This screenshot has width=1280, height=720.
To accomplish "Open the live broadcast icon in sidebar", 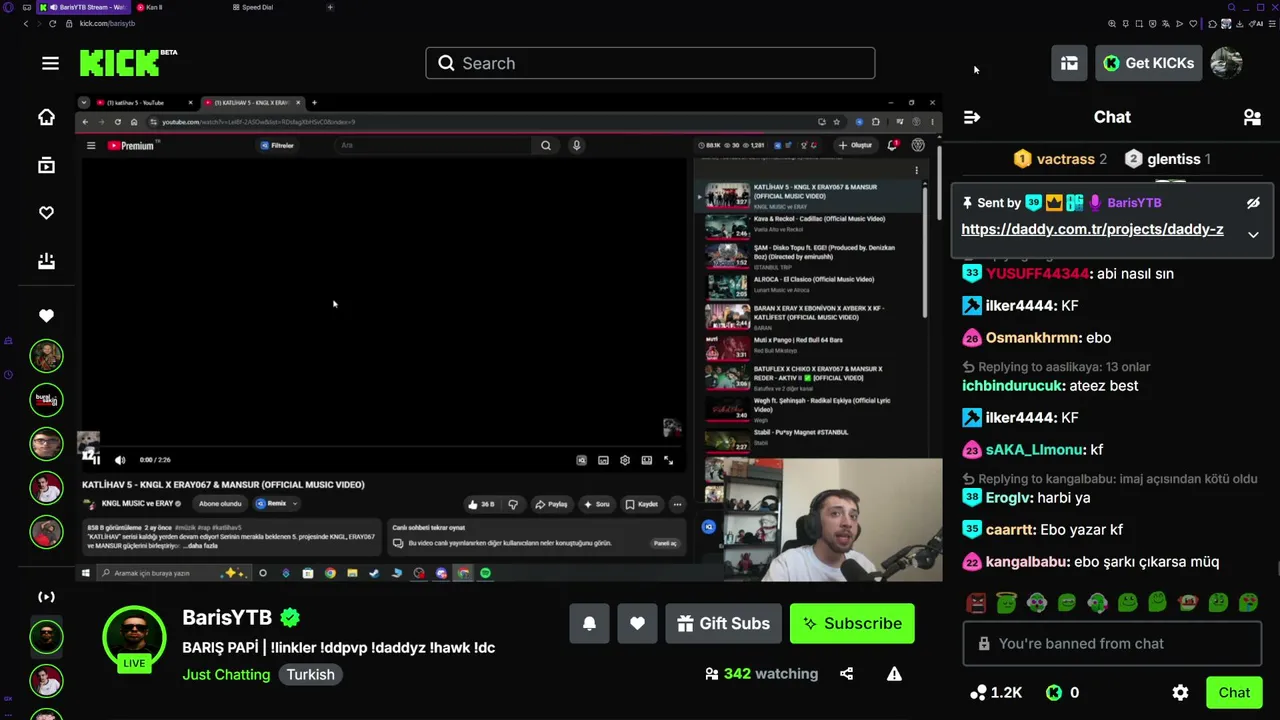I will click(46, 597).
